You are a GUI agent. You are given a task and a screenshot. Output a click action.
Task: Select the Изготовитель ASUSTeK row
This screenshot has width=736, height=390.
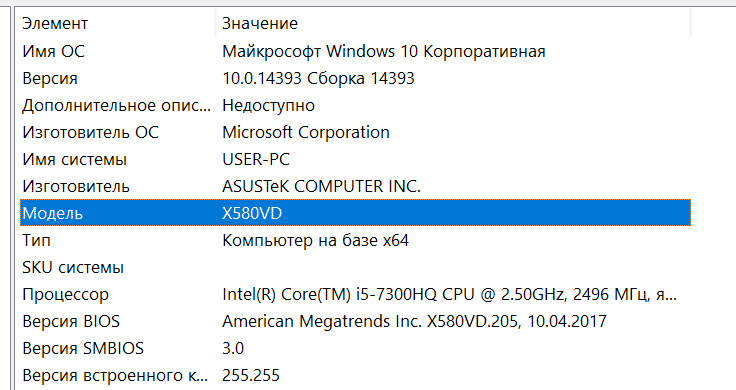point(355,186)
